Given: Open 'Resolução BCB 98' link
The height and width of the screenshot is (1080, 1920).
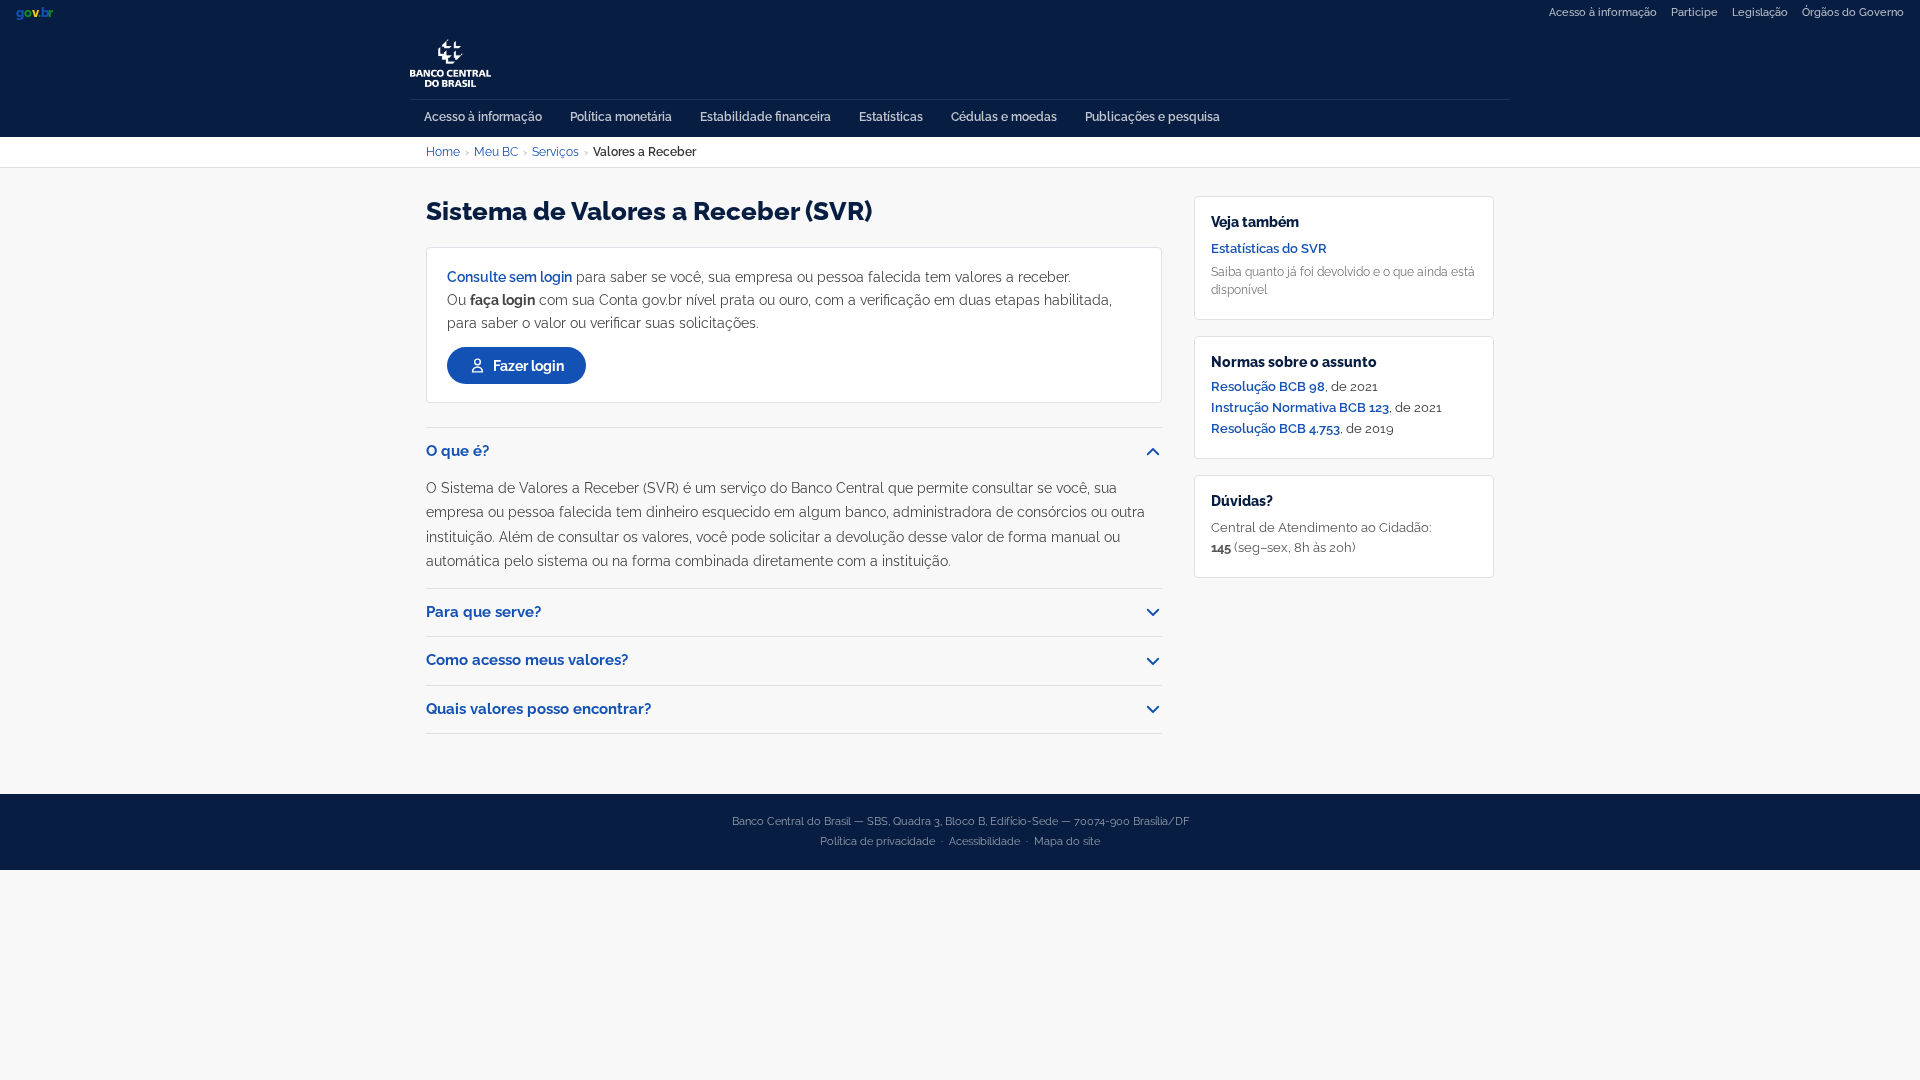Looking at the screenshot, I should click(x=1267, y=387).
